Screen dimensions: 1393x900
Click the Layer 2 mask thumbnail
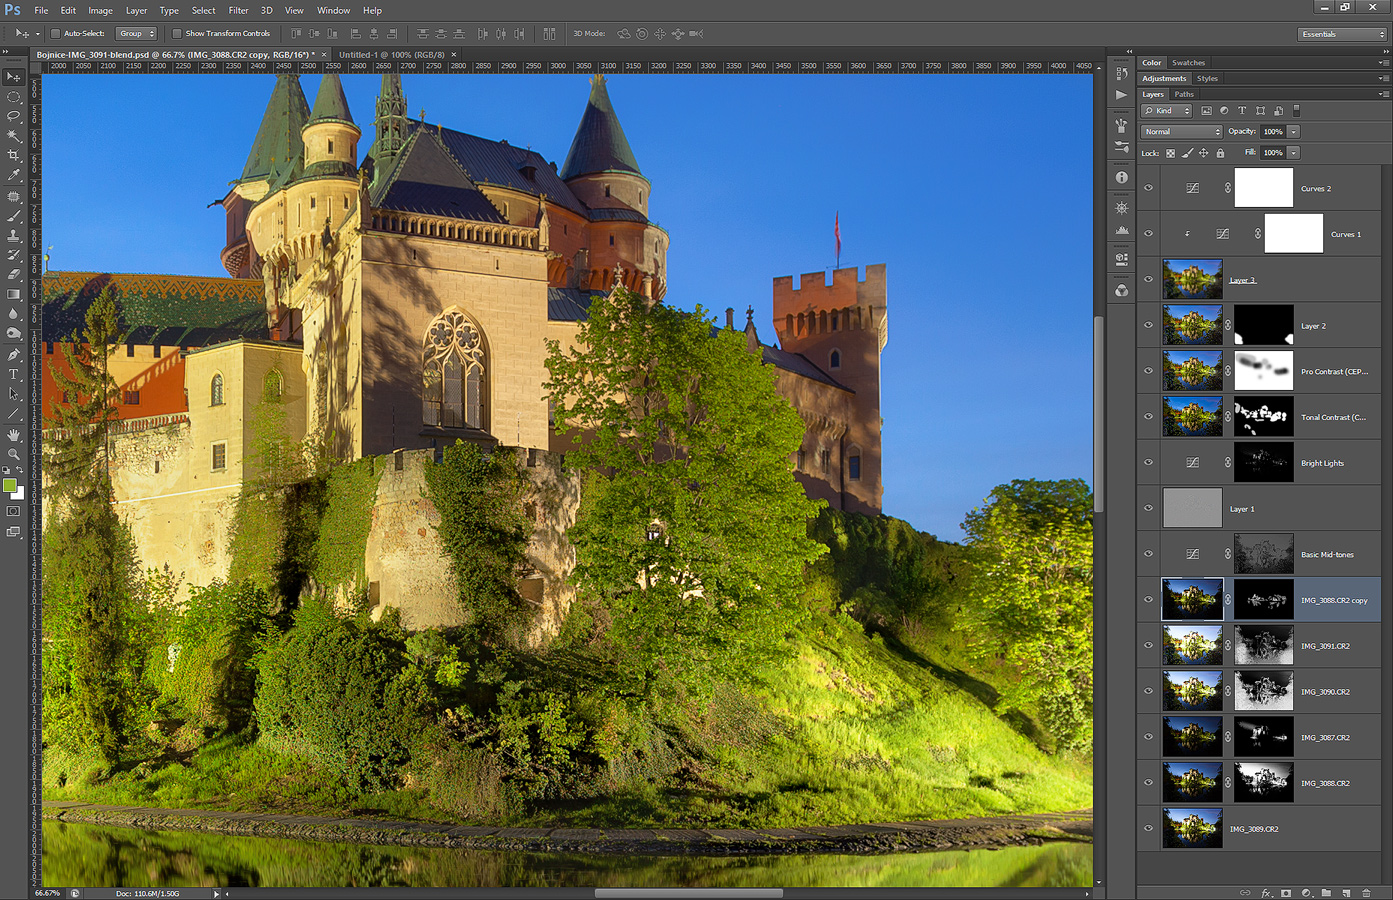pyautogui.click(x=1263, y=326)
